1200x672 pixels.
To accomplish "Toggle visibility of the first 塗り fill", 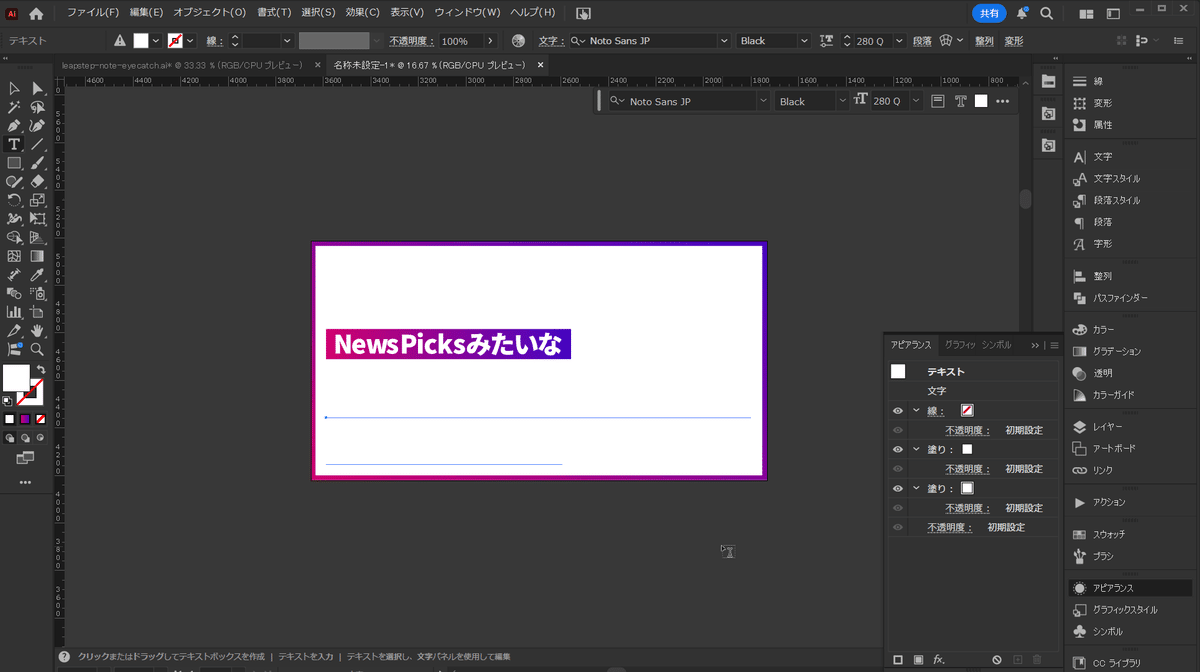I will 898,450.
